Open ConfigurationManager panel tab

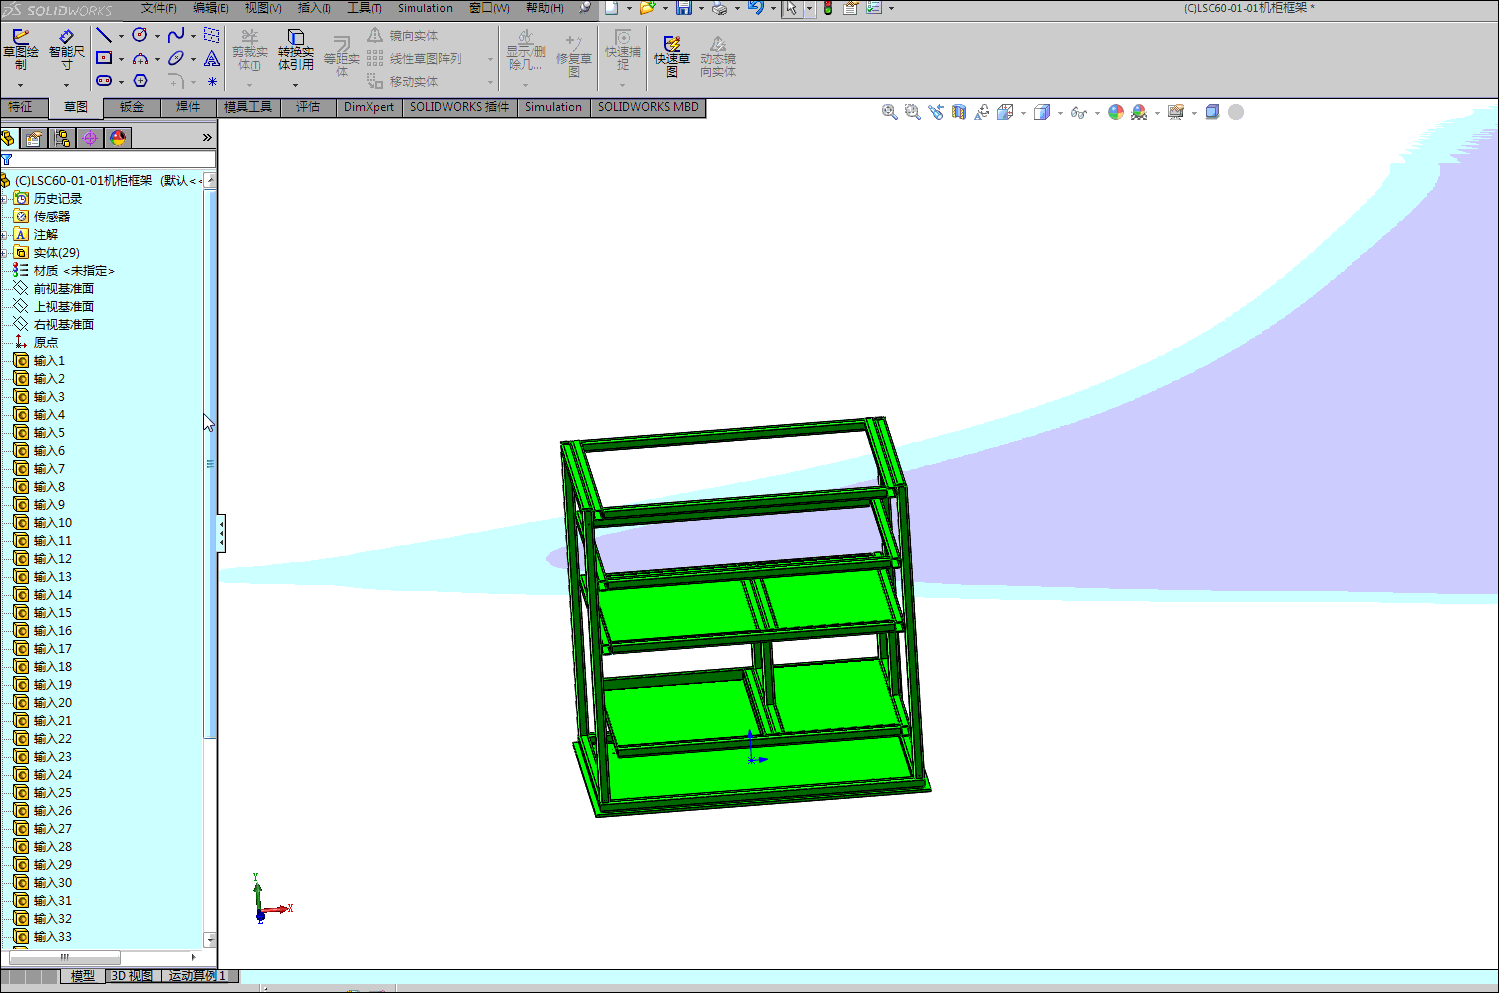(62, 138)
